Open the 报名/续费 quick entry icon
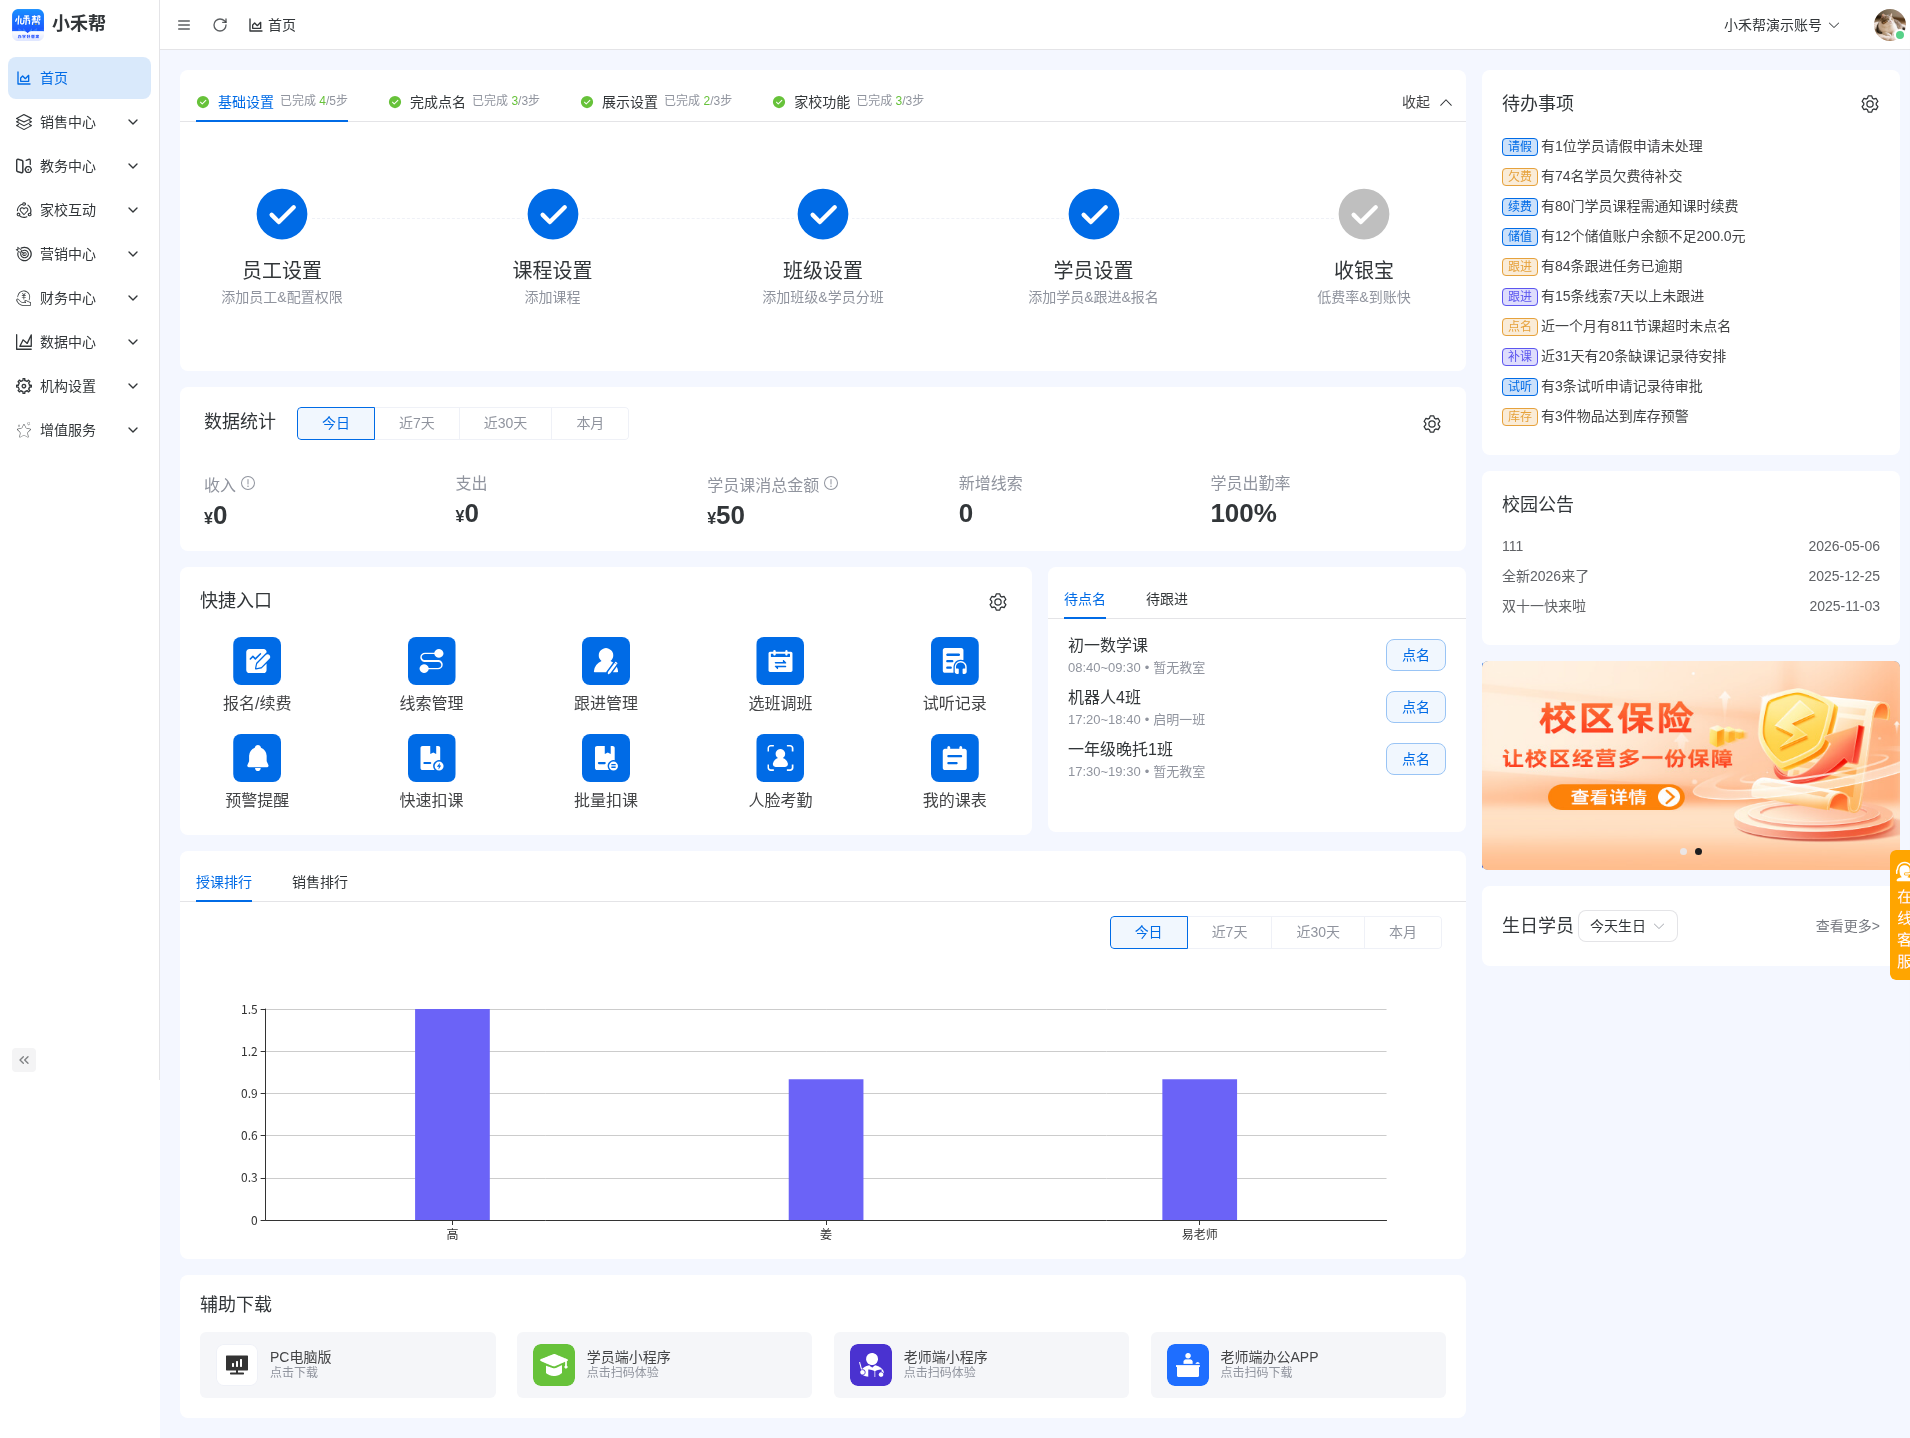 click(257, 661)
